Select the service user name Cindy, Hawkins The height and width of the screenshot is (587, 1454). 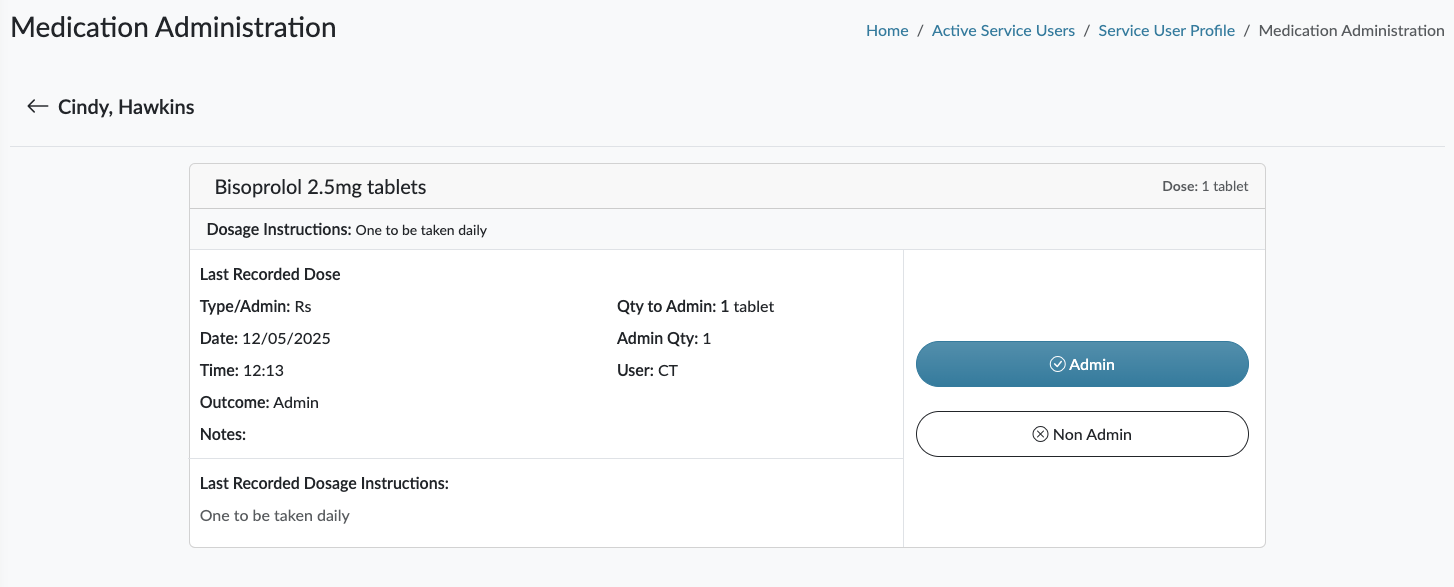point(126,107)
